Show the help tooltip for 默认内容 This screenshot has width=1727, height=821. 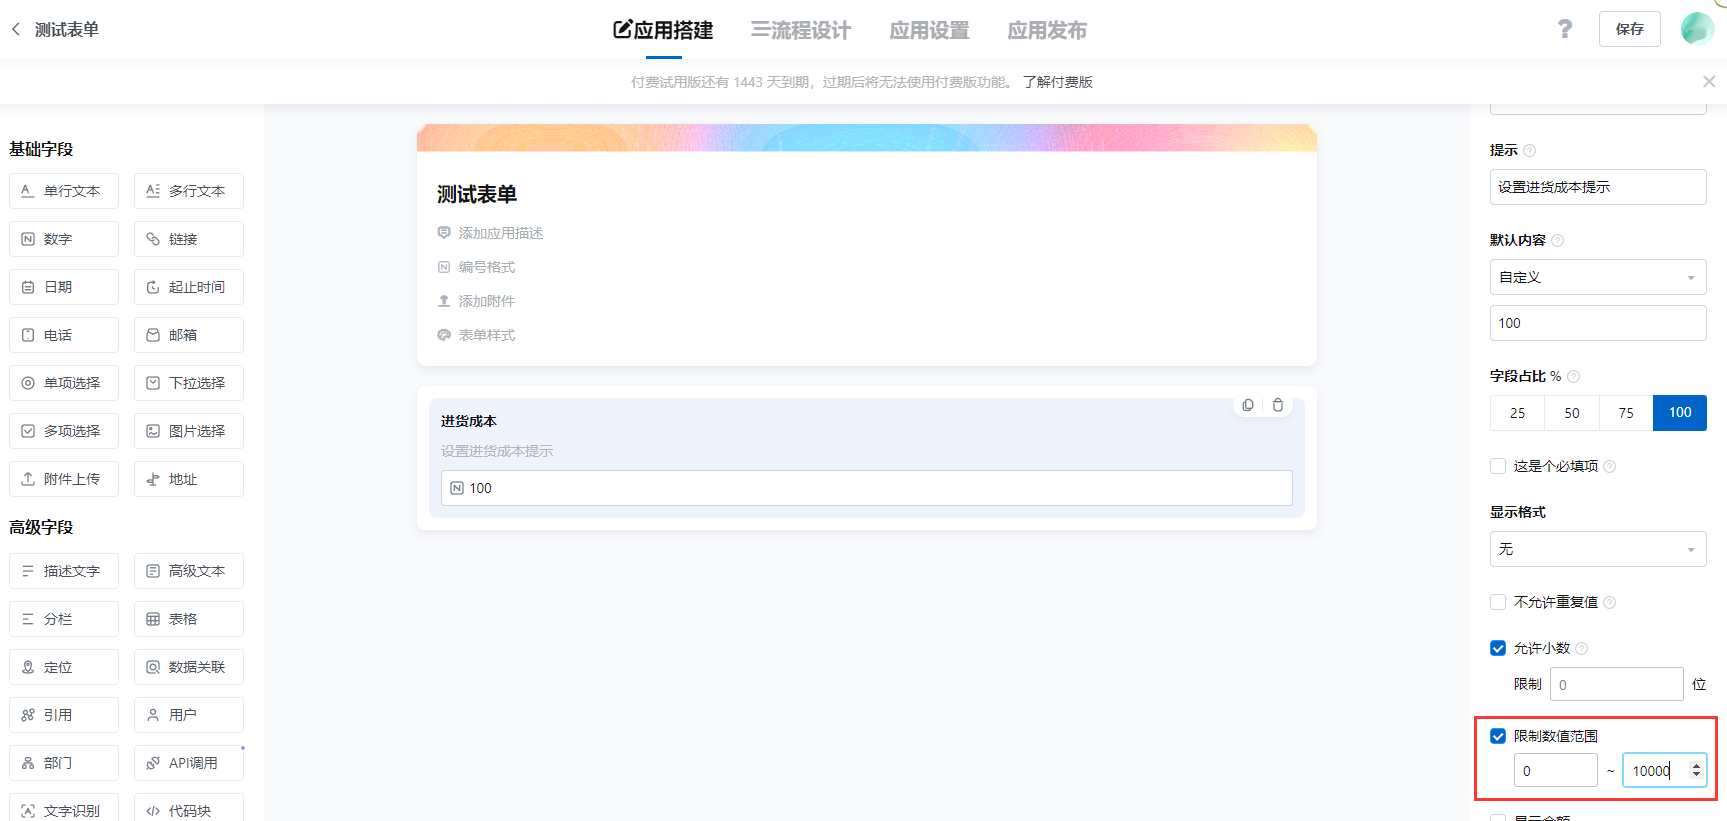click(1558, 241)
